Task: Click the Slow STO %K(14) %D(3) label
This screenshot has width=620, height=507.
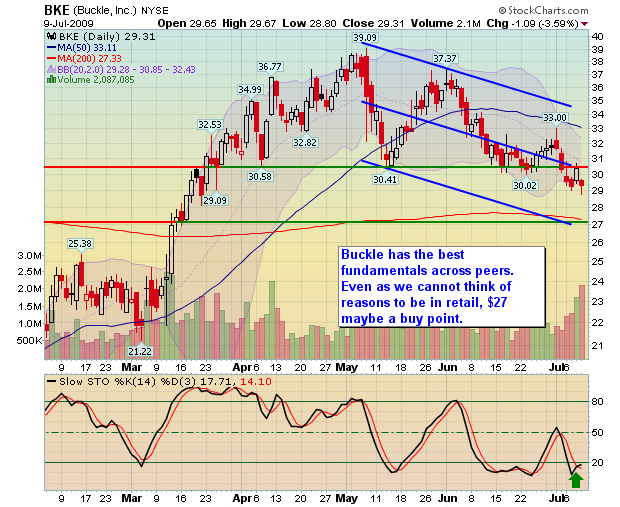Action: 128,382
